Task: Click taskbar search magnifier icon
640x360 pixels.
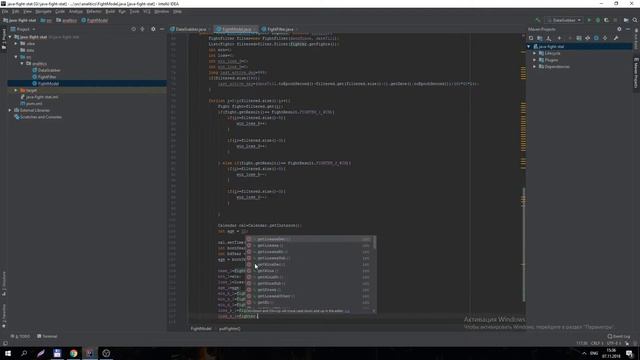Action: point(24,353)
